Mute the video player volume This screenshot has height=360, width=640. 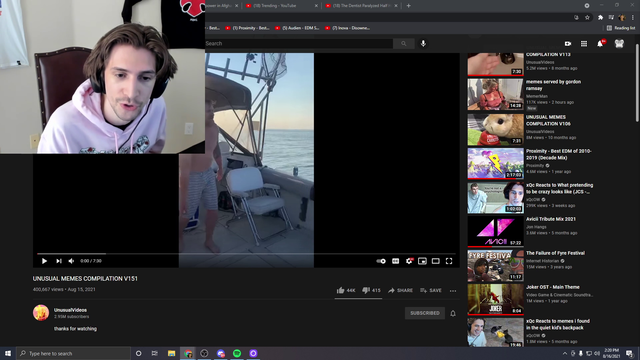coord(71,261)
